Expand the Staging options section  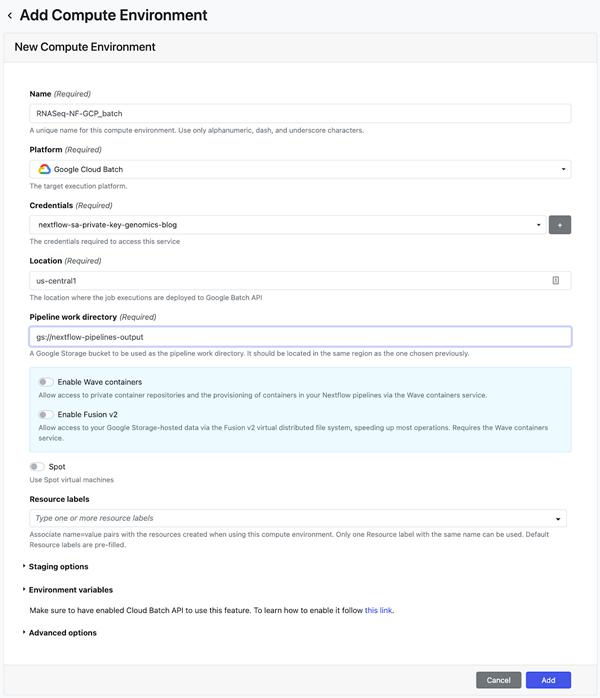pyautogui.click(x=58, y=566)
